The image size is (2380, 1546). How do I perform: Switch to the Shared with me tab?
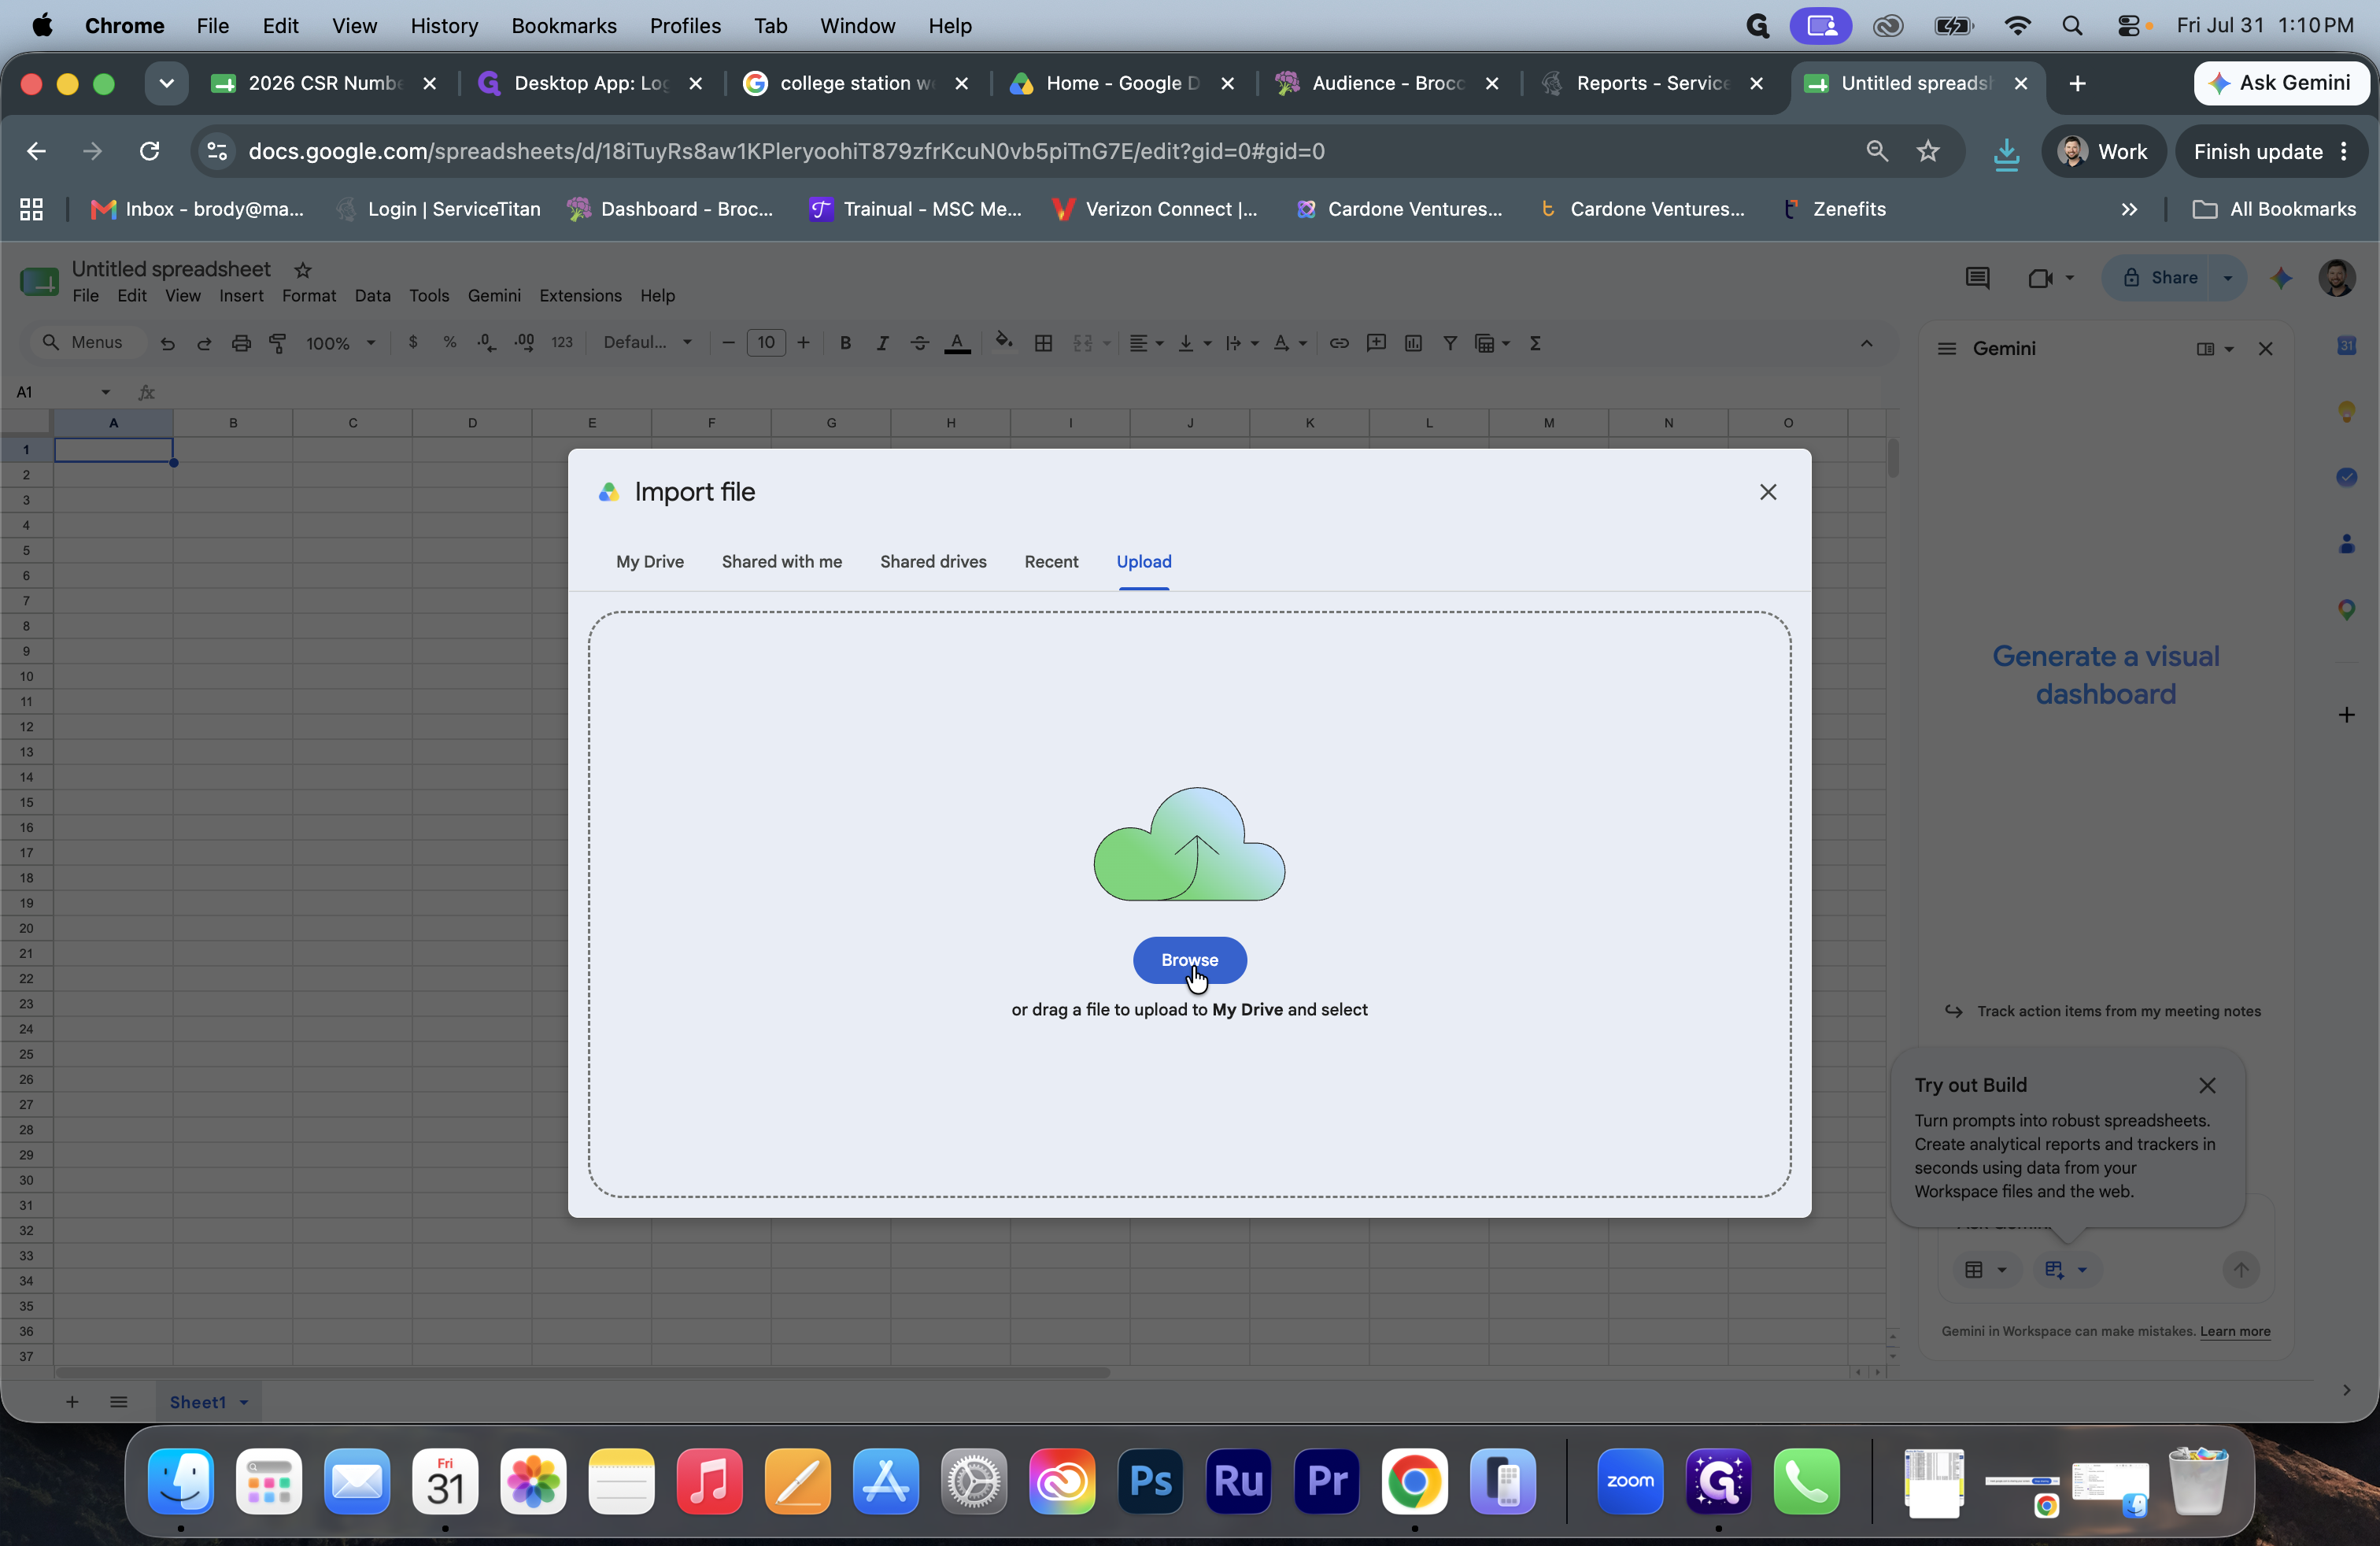point(781,561)
